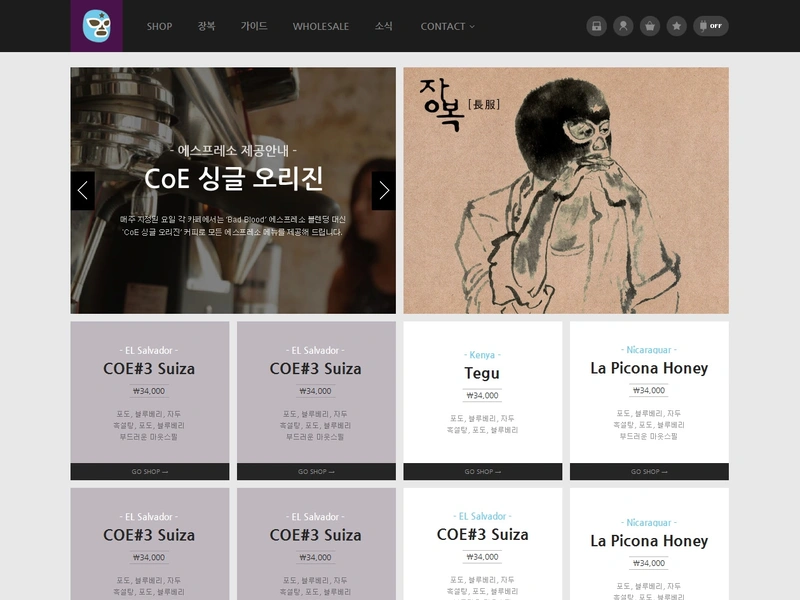Click GO SHOP under the Kenya Tegu product
Image resolution: width=800 pixels, height=600 pixels.
point(481,472)
